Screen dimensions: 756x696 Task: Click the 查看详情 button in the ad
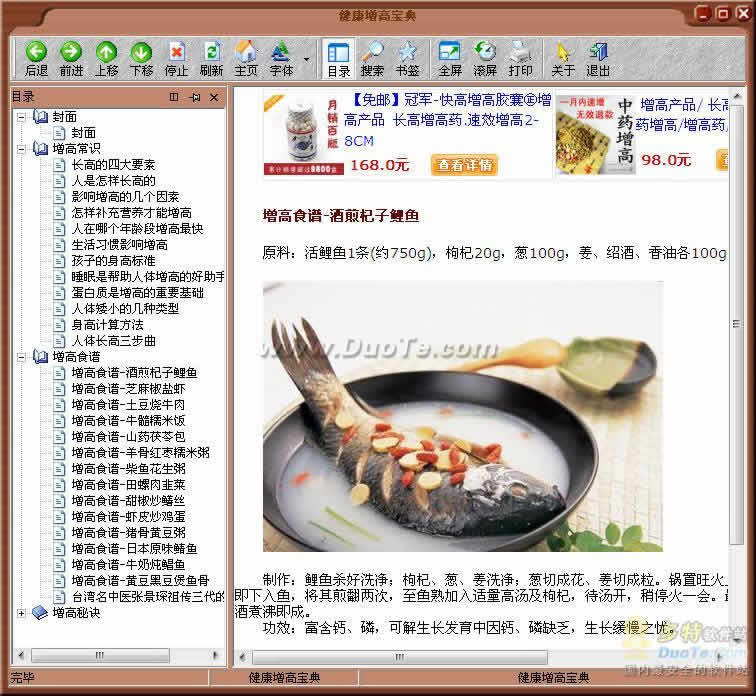(464, 164)
